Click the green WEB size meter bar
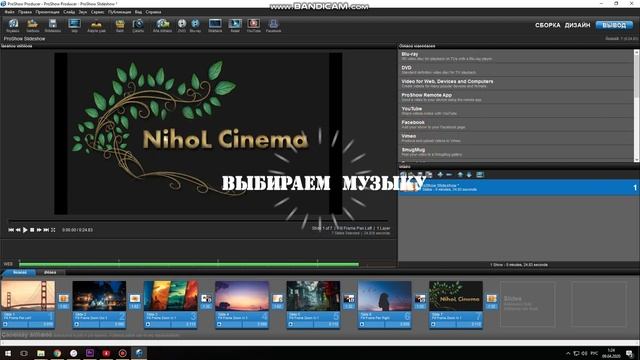This screenshot has width=640, height=360. [189, 264]
